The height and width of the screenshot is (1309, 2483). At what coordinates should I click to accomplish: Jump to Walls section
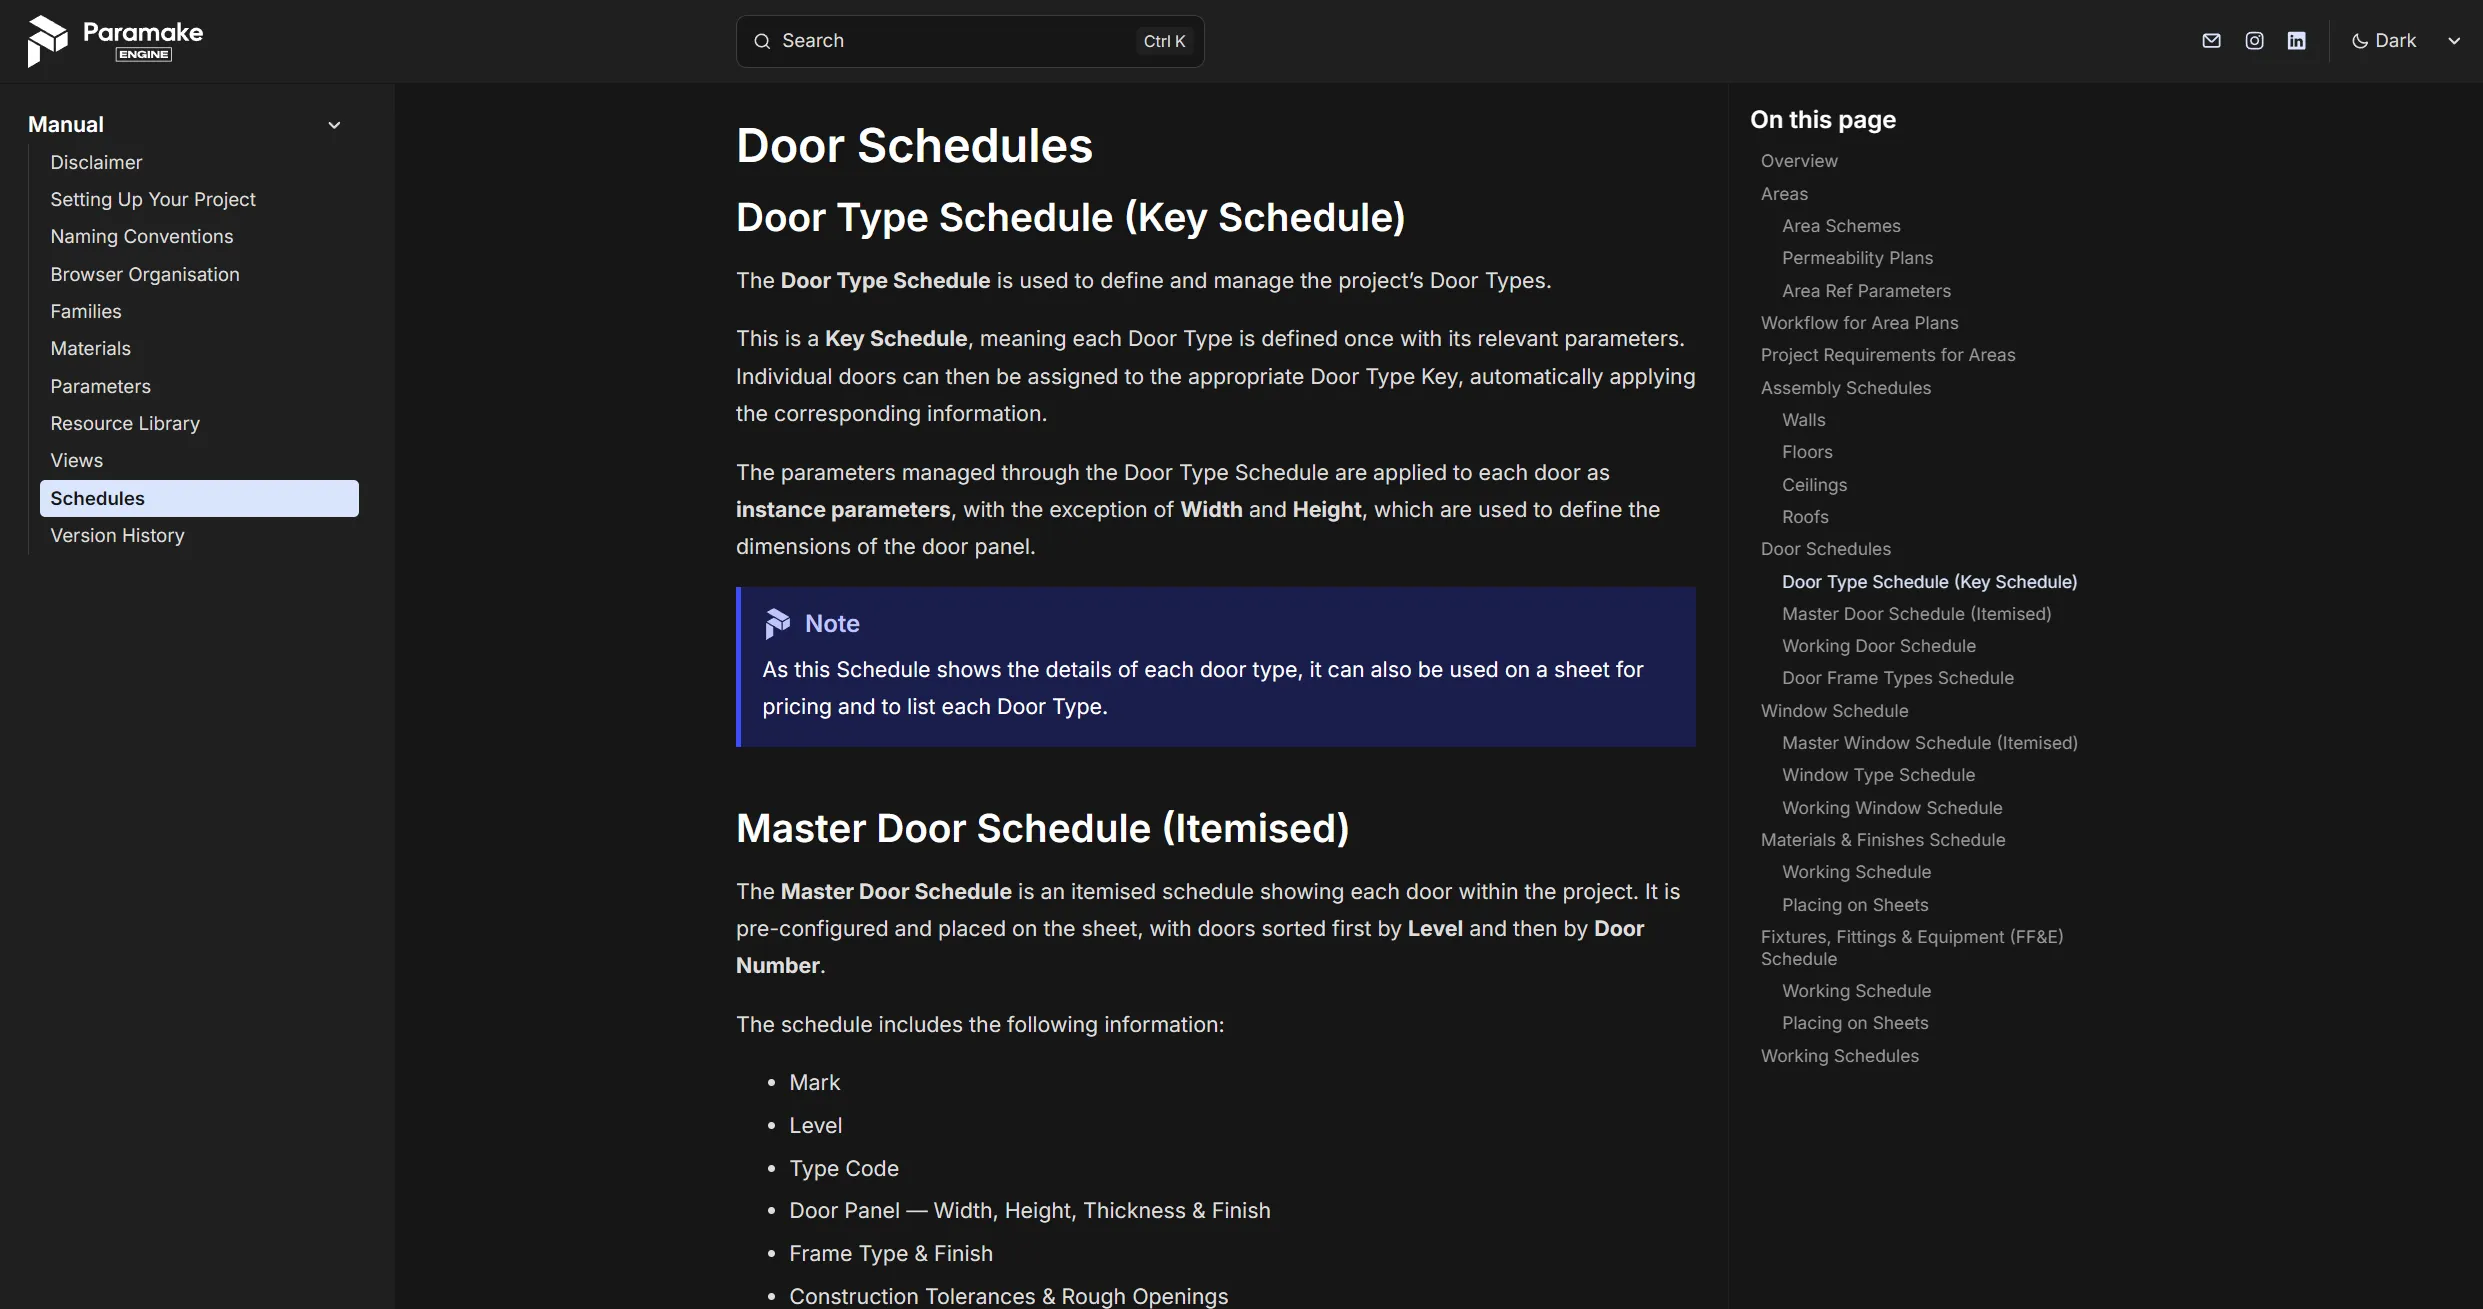click(1803, 420)
